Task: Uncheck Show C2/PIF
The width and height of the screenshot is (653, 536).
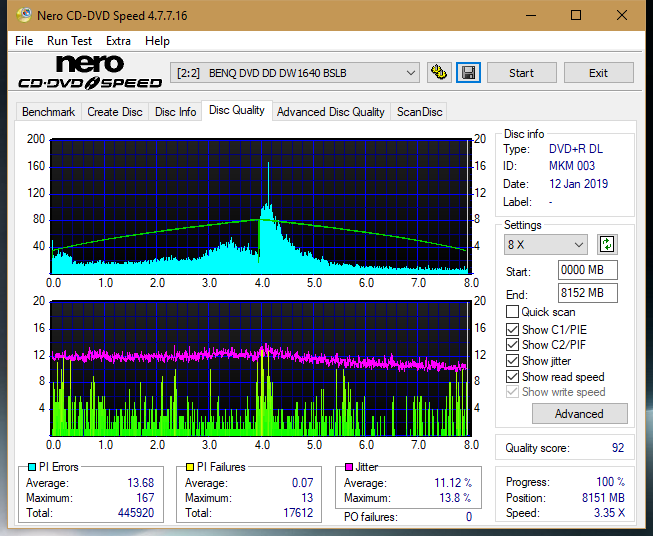Action: 512,344
